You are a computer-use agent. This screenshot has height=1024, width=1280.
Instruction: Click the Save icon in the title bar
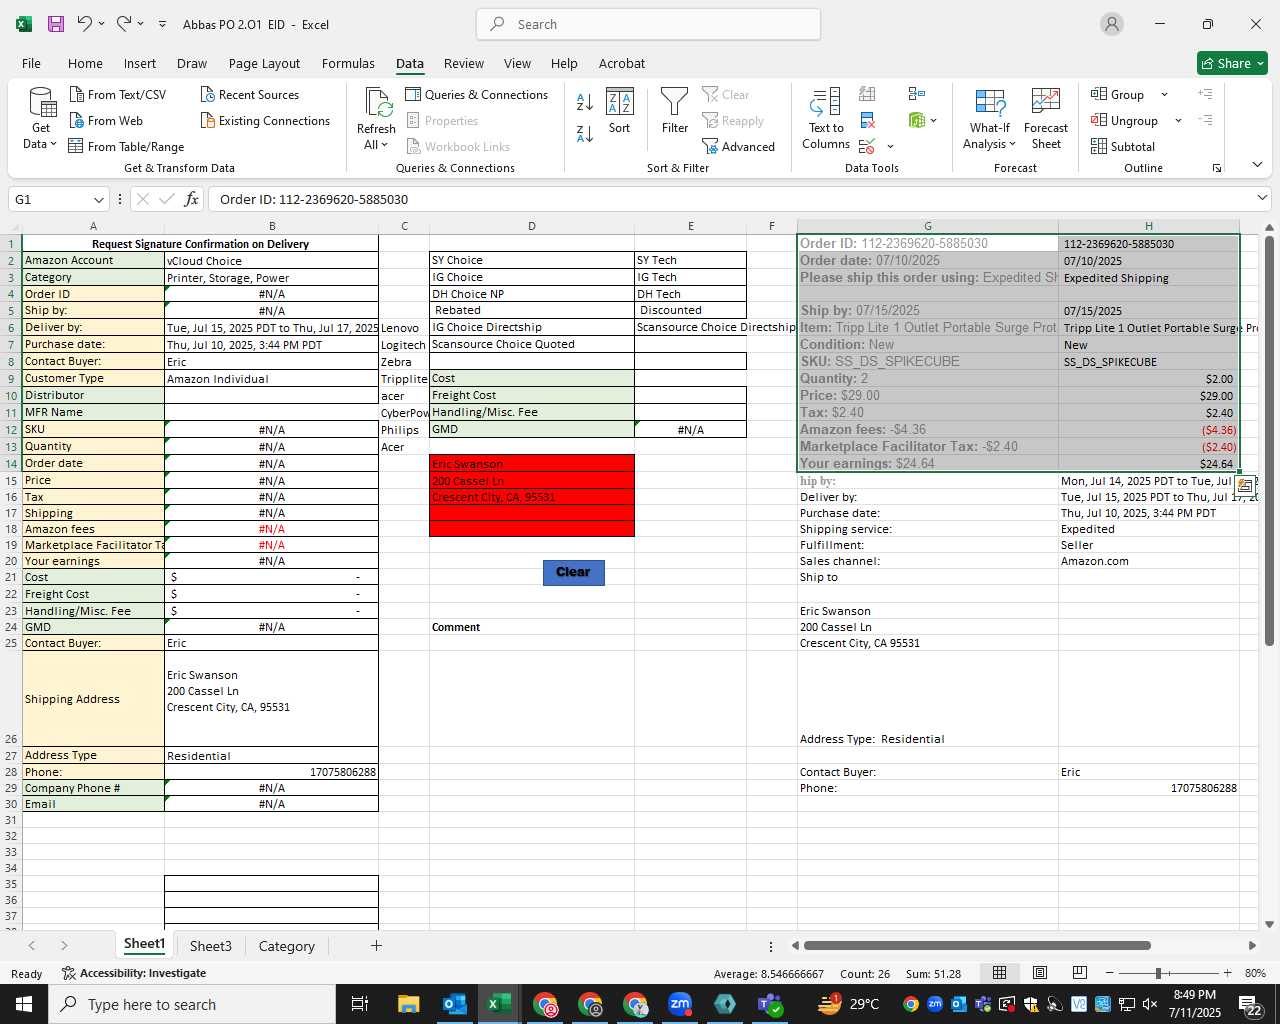(x=56, y=24)
